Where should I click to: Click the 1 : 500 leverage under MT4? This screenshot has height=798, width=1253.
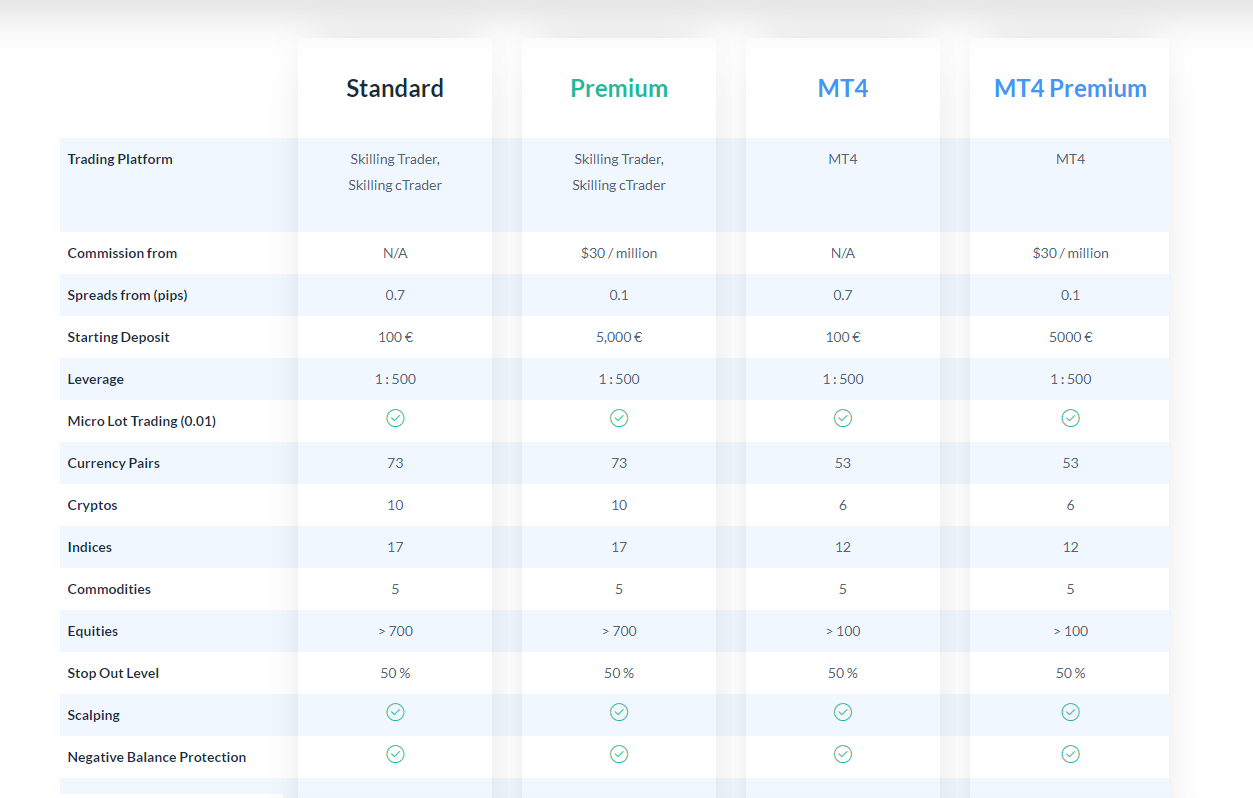843,379
